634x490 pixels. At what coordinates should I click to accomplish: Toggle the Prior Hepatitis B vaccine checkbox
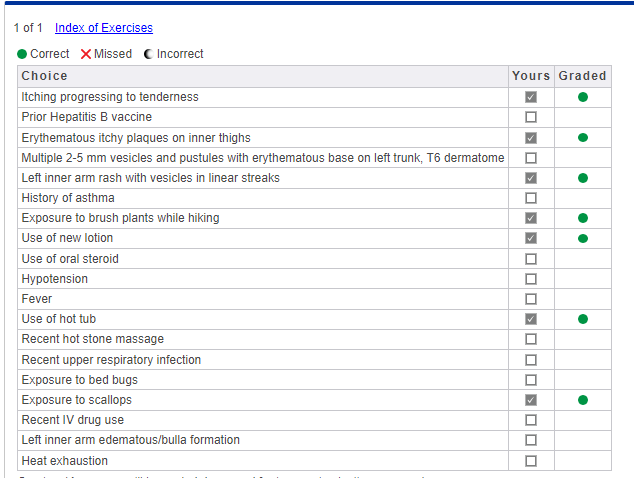tap(531, 117)
